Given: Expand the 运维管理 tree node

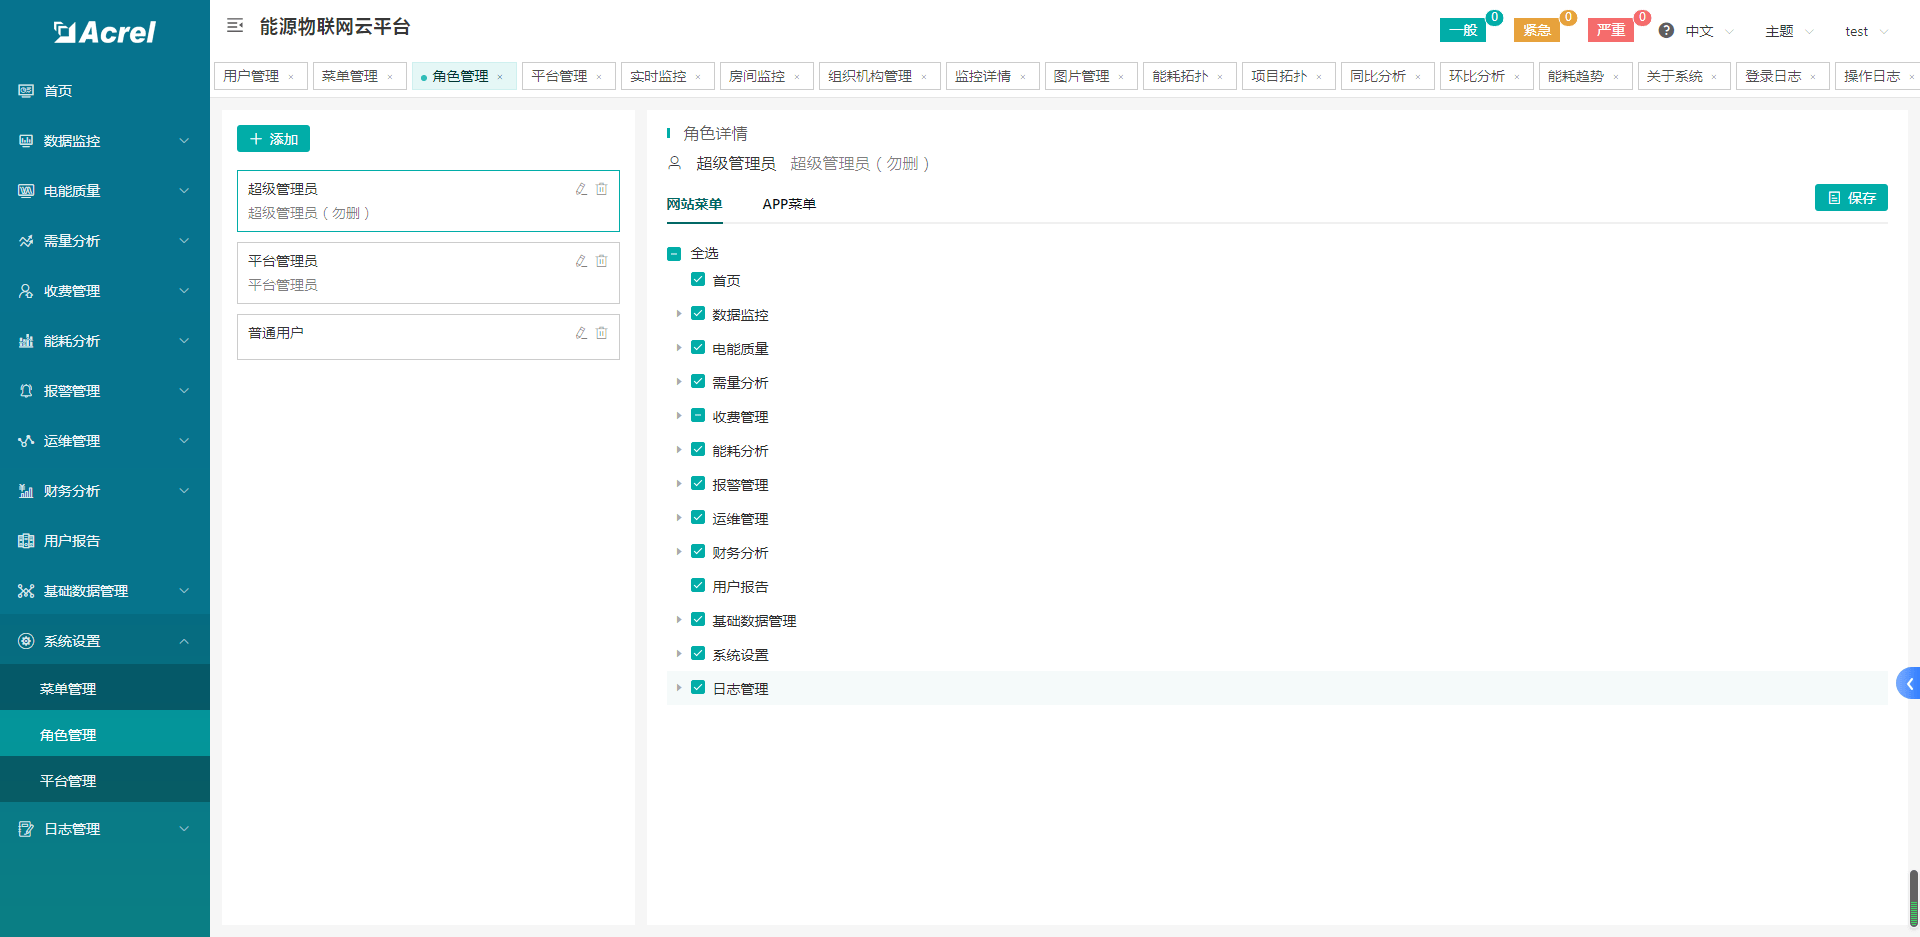Looking at the screenshot, I should pyautogui.click(x=678, y=518).
